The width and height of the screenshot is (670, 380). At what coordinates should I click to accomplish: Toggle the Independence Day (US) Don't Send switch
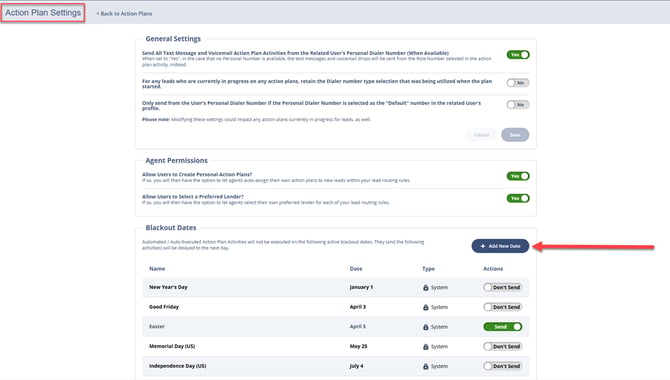point(502,366)
